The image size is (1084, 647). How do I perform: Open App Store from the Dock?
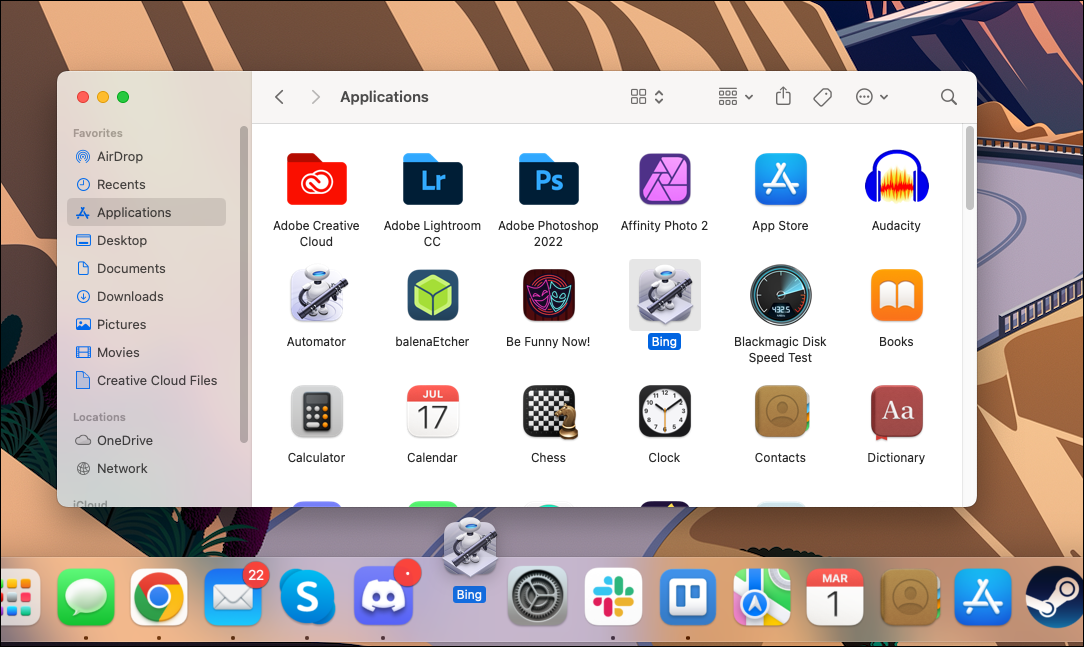(x=982, y=597)
